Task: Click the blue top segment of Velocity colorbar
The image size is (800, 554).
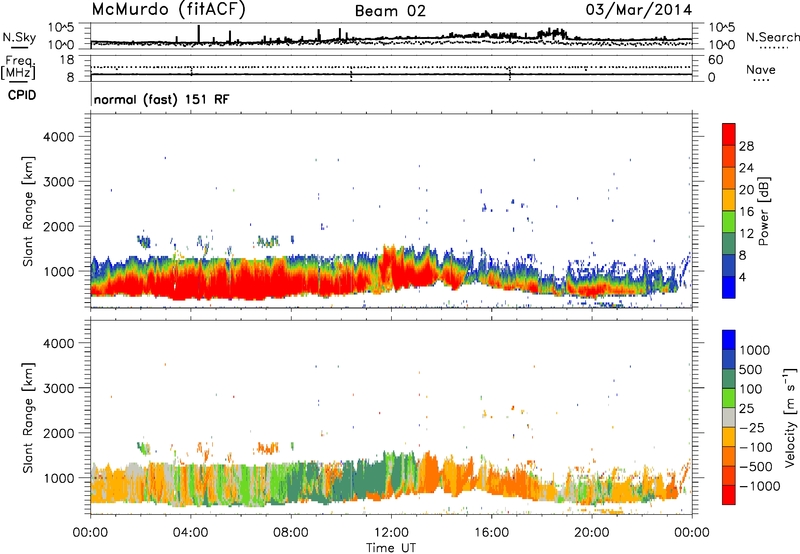Action: click(x=729, y=340)
